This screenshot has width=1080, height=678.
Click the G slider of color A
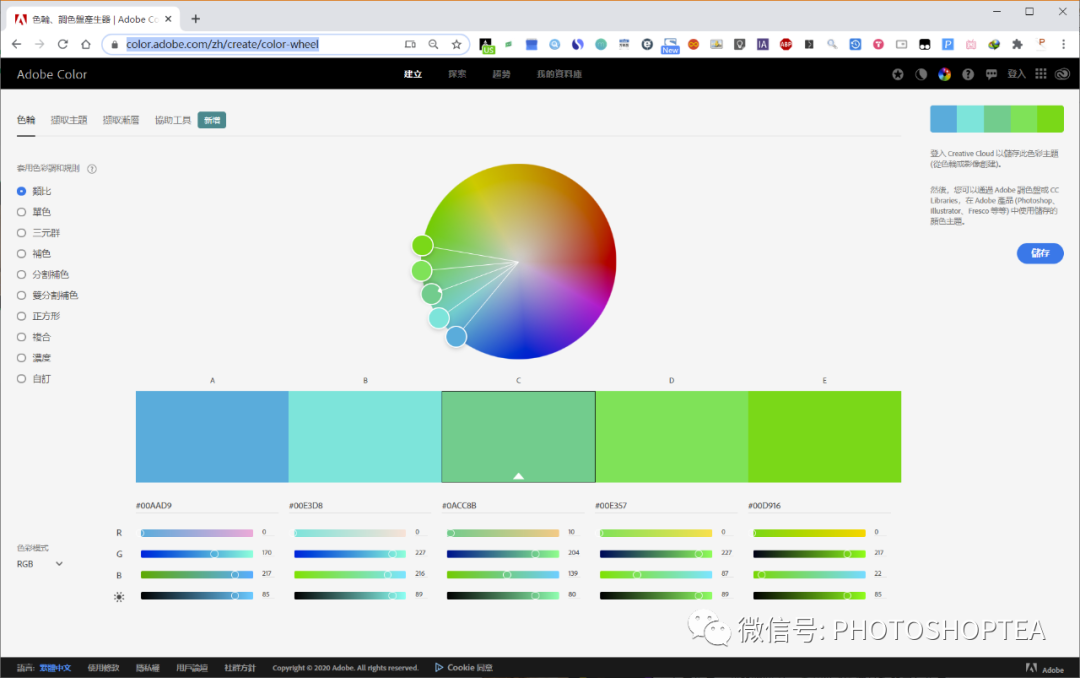click(197, 554)
